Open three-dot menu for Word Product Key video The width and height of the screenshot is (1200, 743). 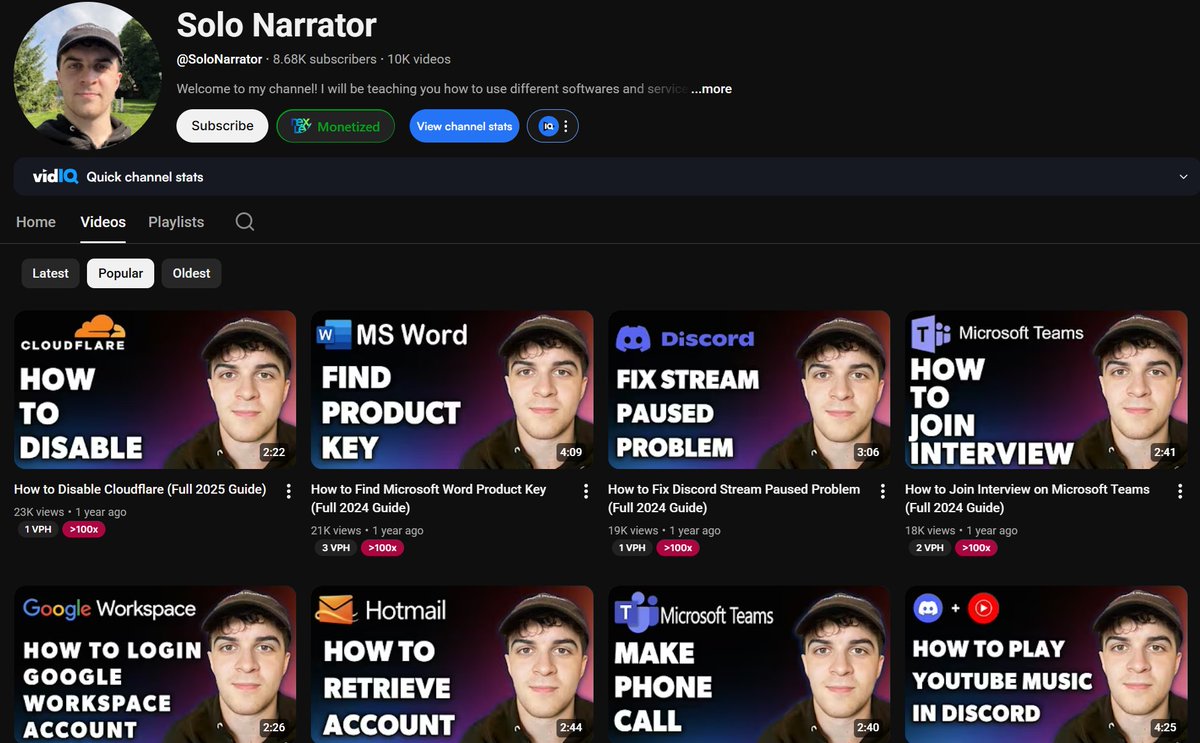[585, 491]
